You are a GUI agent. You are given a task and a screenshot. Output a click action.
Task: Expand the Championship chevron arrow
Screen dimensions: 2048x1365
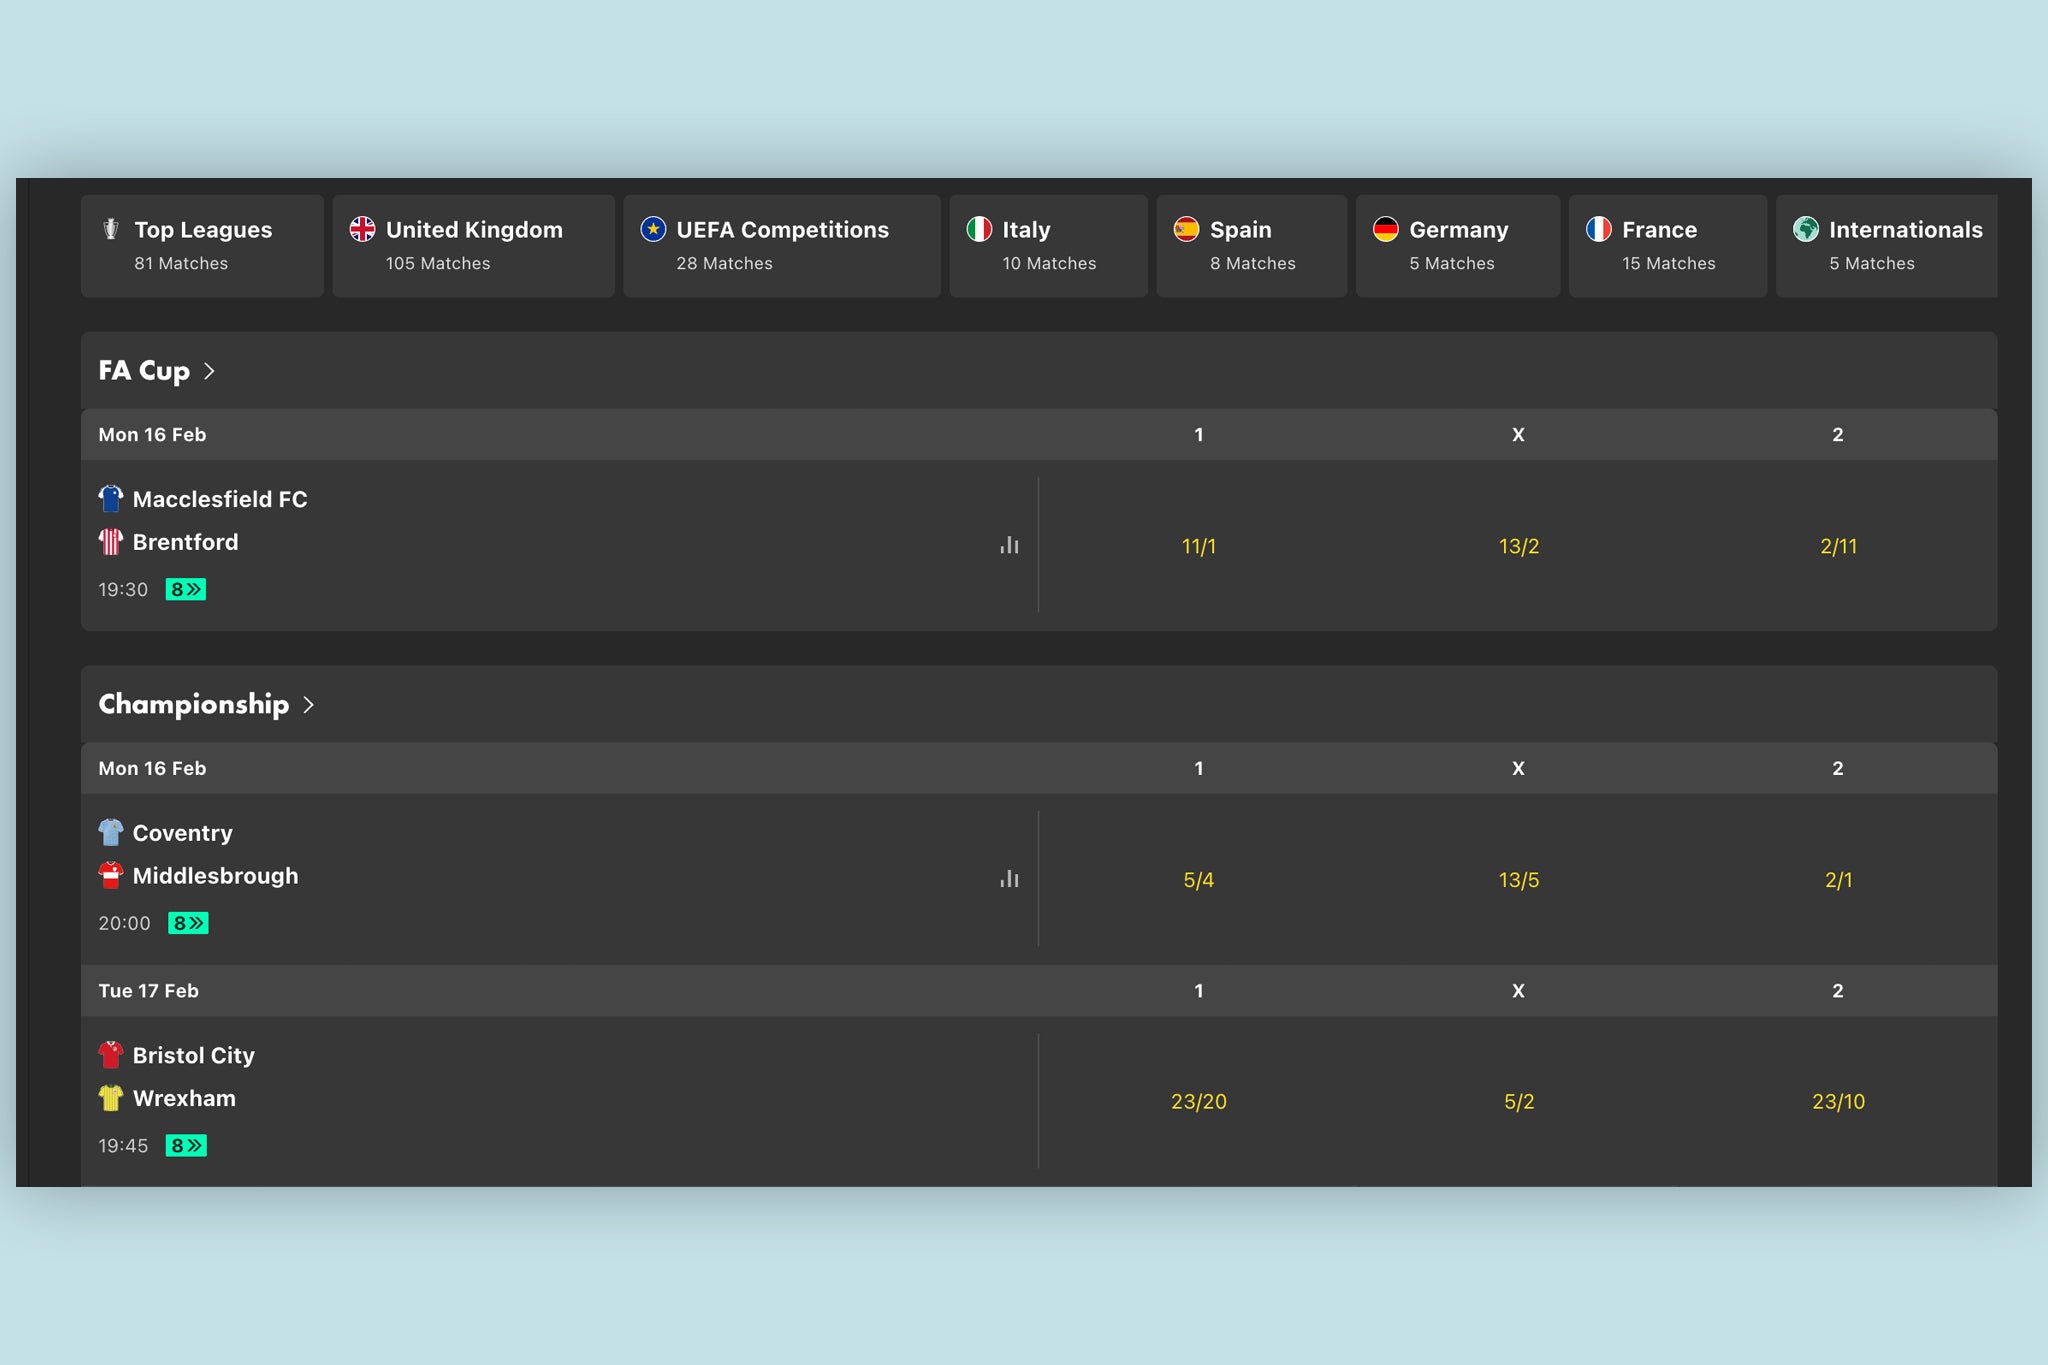tap(309, 705)
